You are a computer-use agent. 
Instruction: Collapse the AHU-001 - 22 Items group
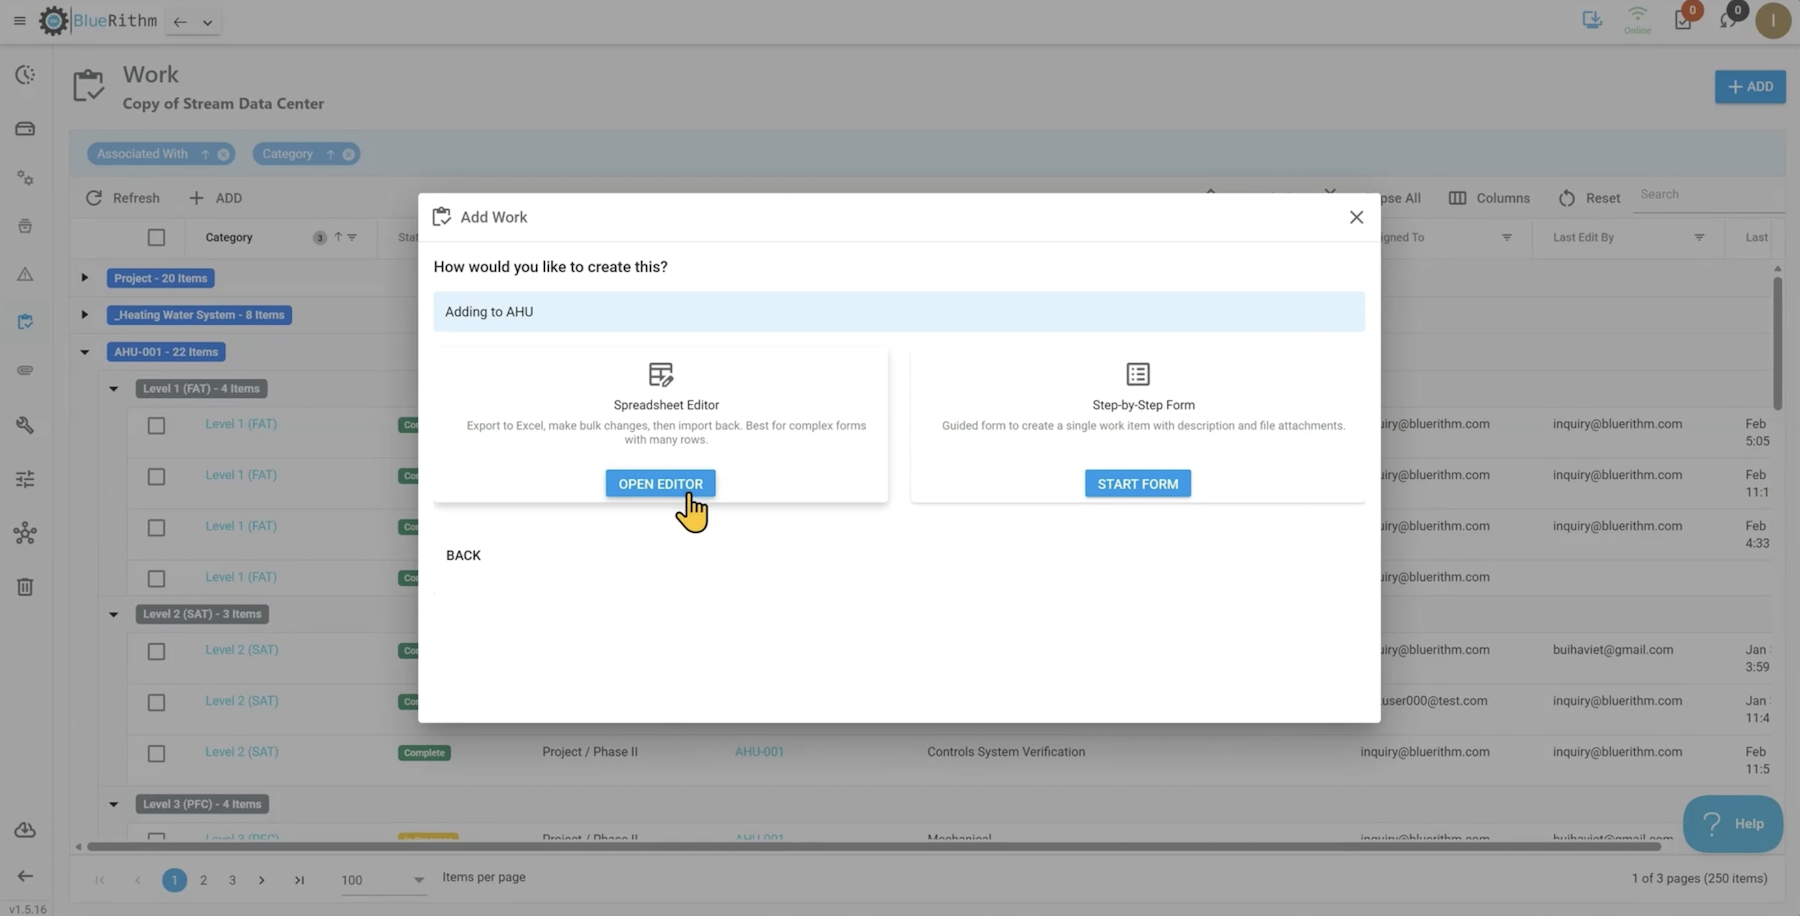(x=85, y=352)
